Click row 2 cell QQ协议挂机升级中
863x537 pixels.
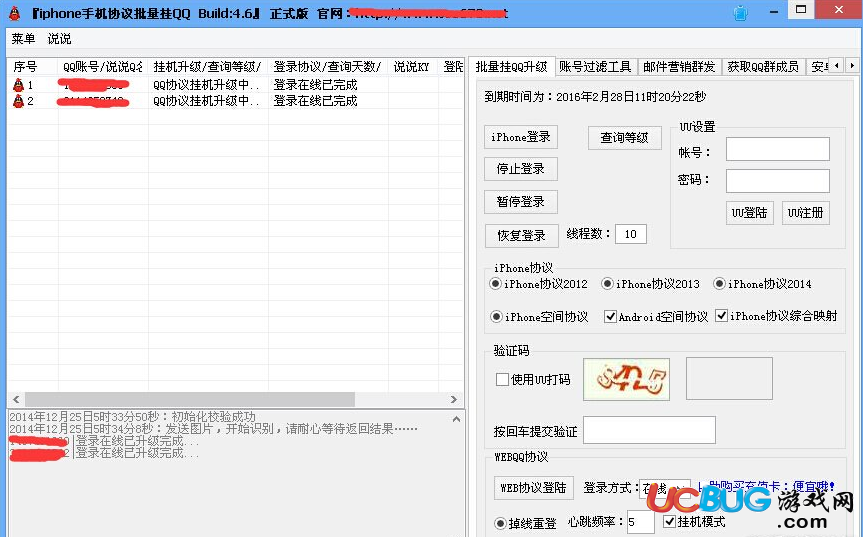pos(206,101)
